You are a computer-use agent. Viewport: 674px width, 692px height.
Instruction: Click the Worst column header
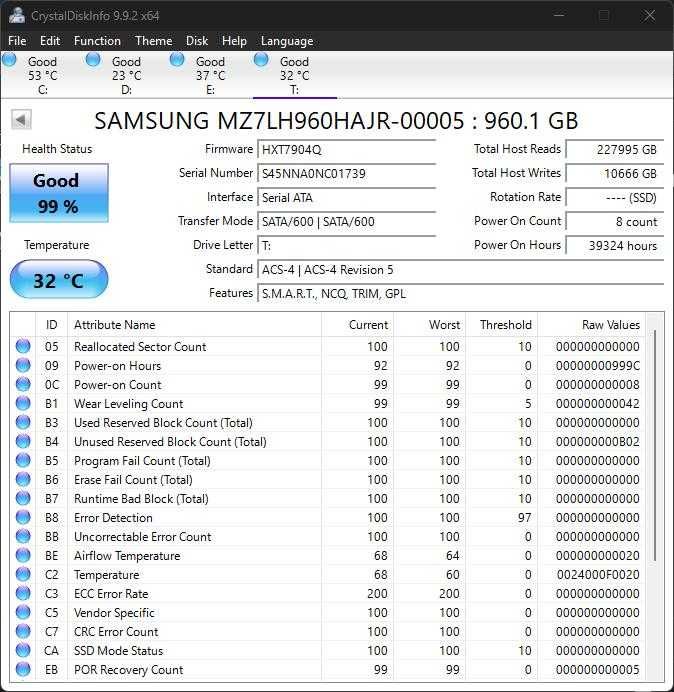[429, 325]
